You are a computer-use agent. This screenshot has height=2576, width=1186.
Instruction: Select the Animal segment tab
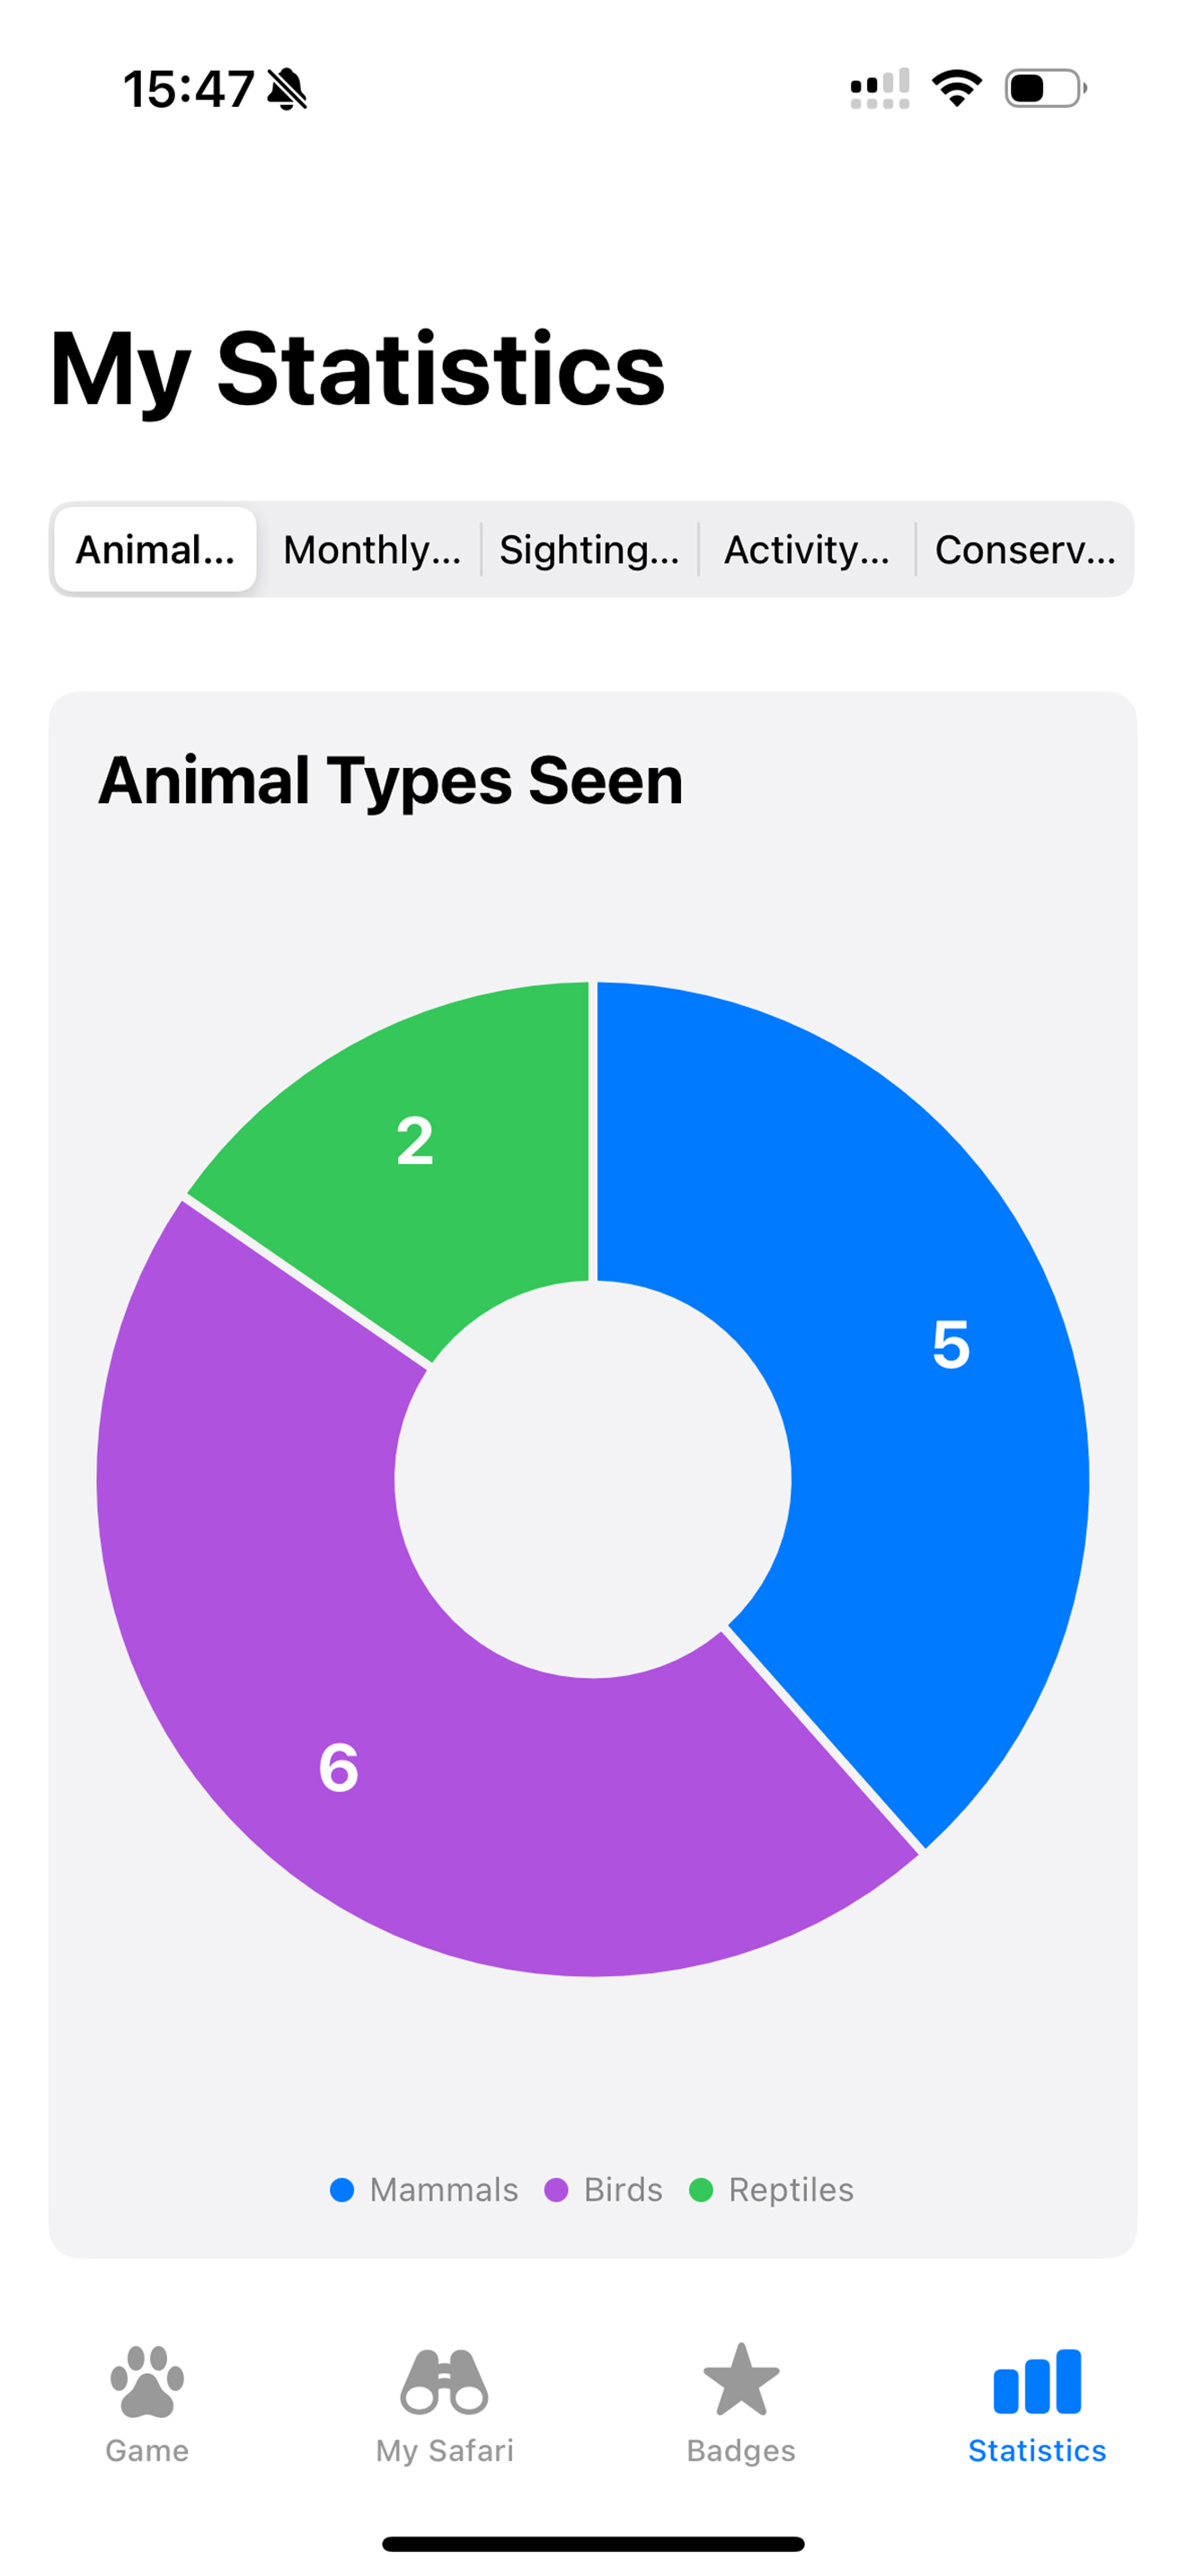click(x=155, y=550)
